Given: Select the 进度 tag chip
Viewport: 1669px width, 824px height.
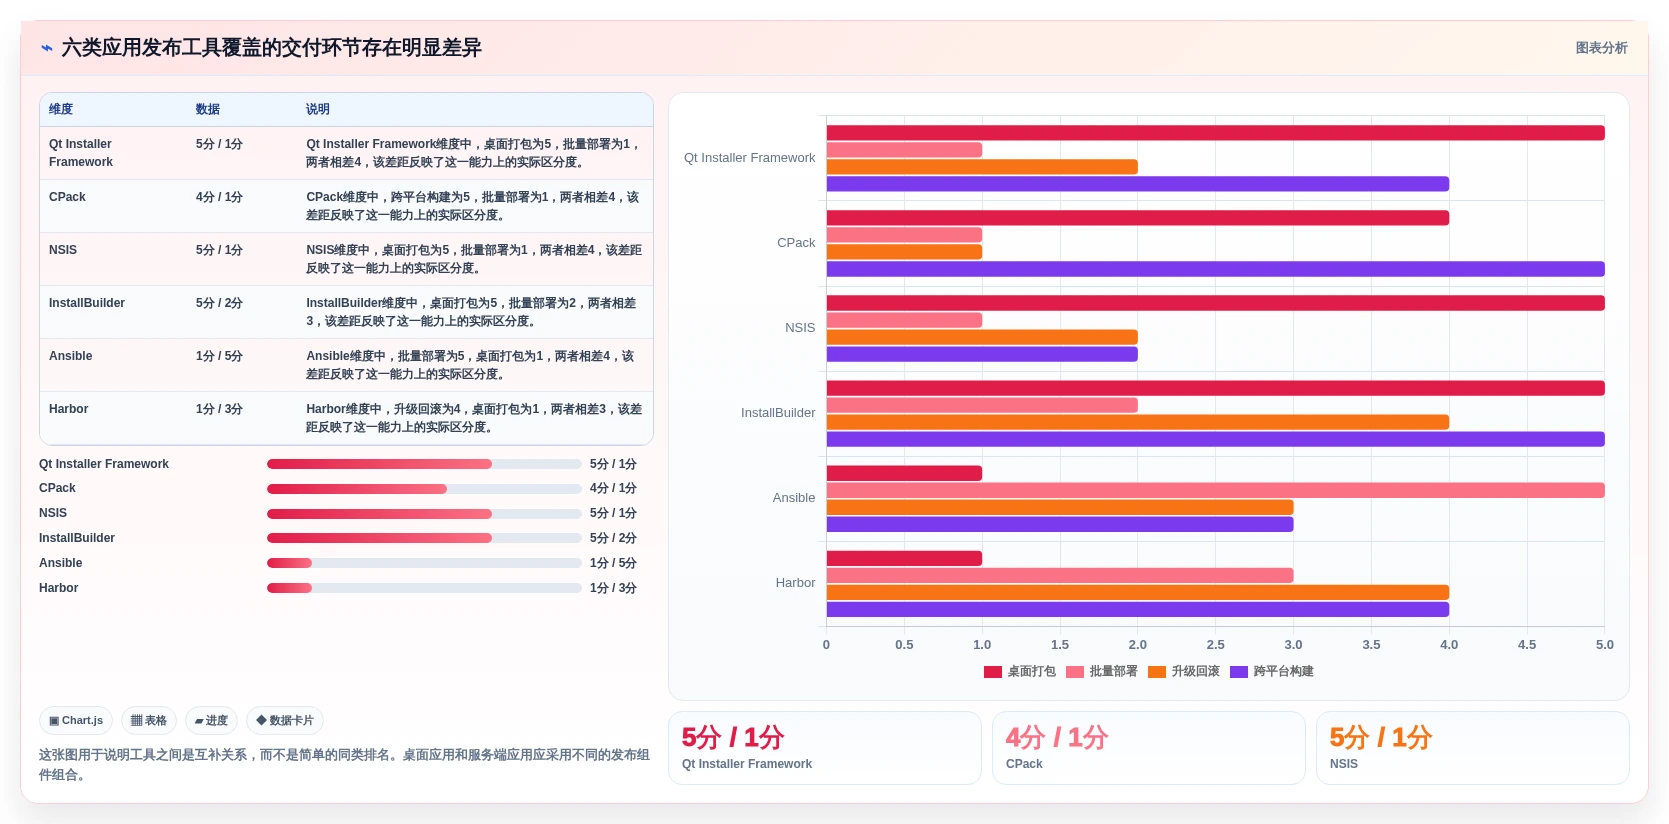Looking at the screenshot, I should coord(211,720).
